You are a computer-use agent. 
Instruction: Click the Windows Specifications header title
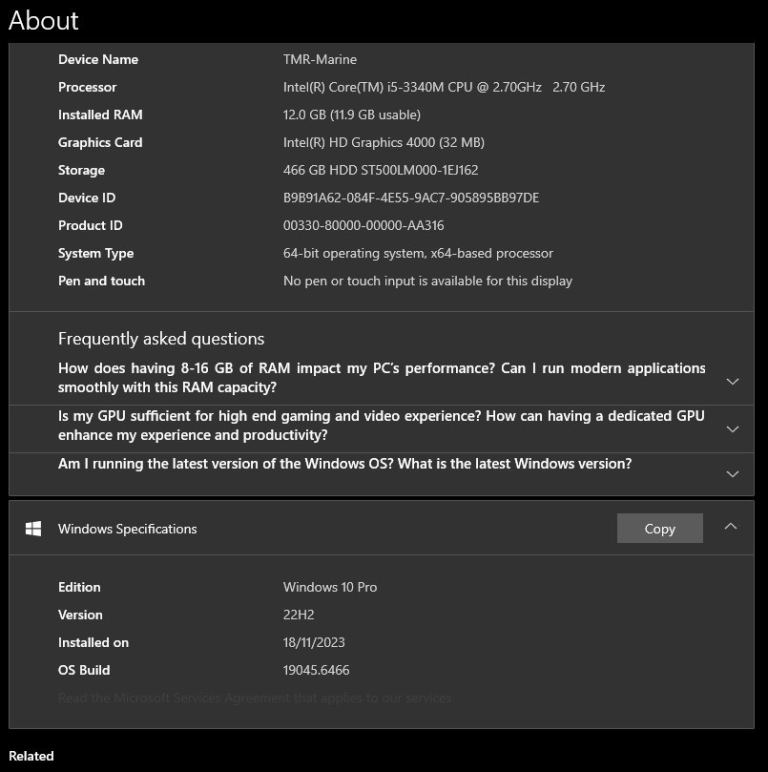point(127,528)
